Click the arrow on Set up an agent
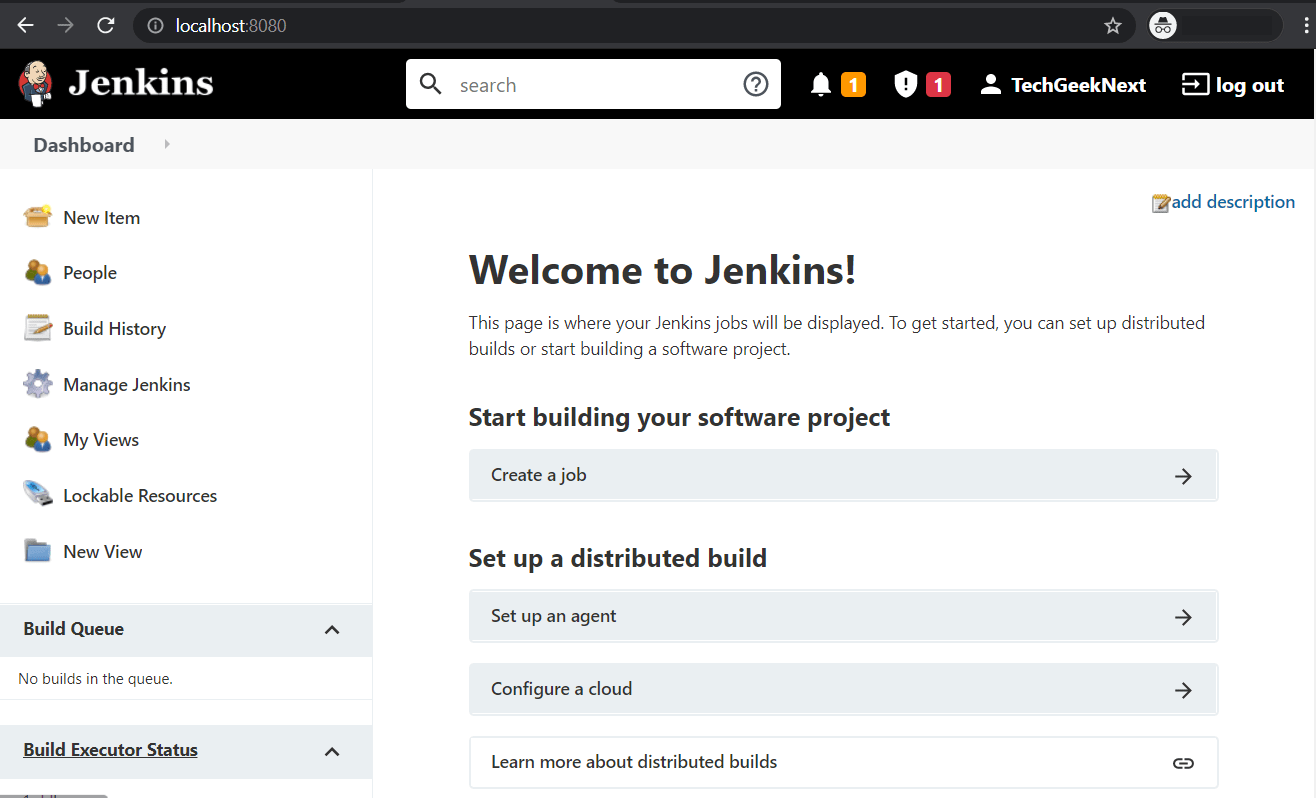1316x798 pixels. 1183,617
